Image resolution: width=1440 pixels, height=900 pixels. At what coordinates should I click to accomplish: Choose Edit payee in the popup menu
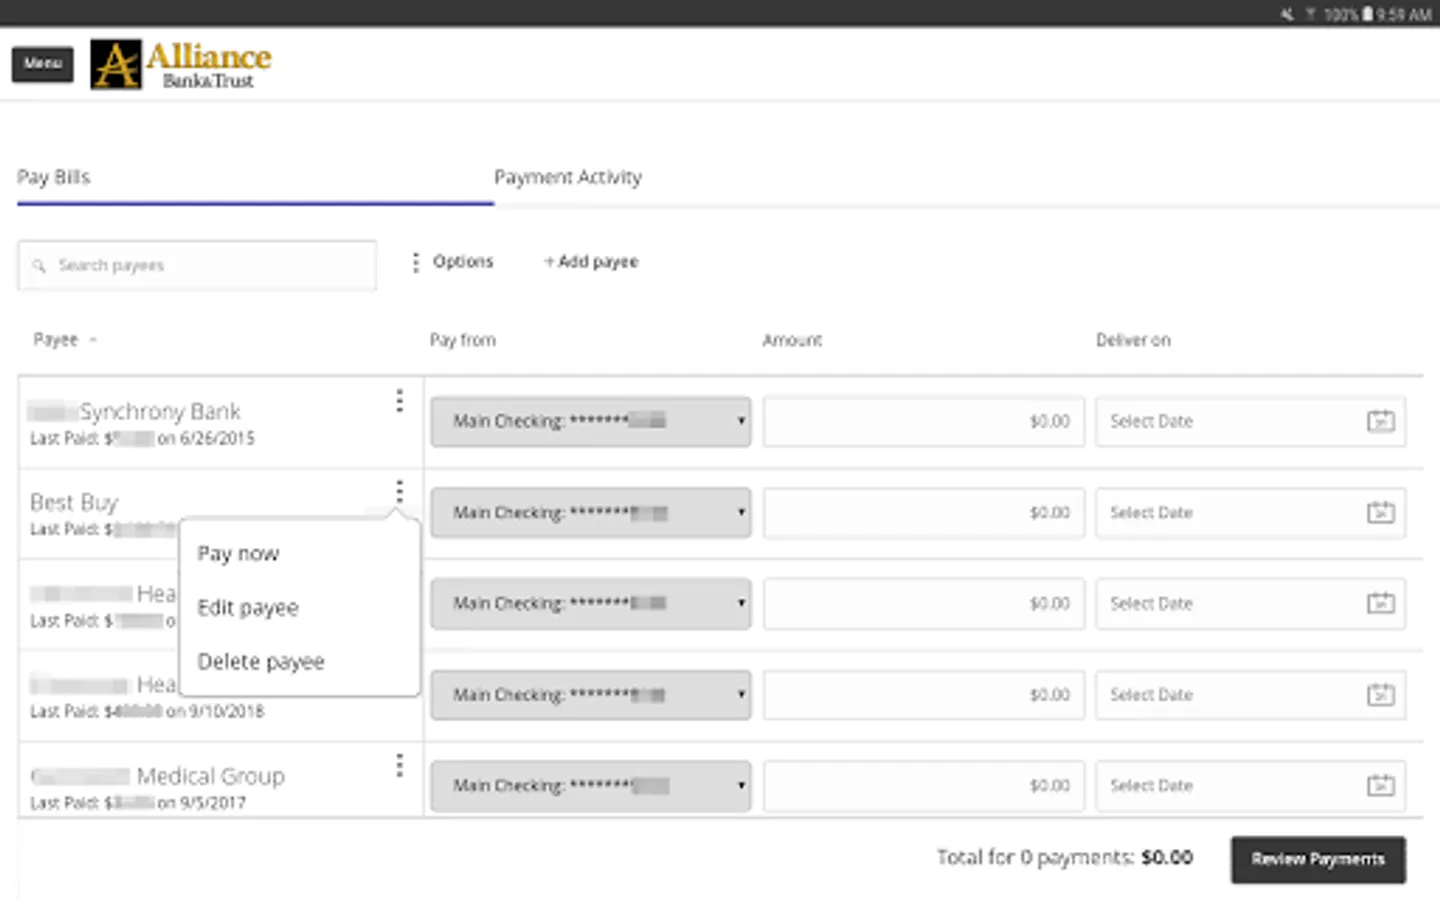[248, 608]
